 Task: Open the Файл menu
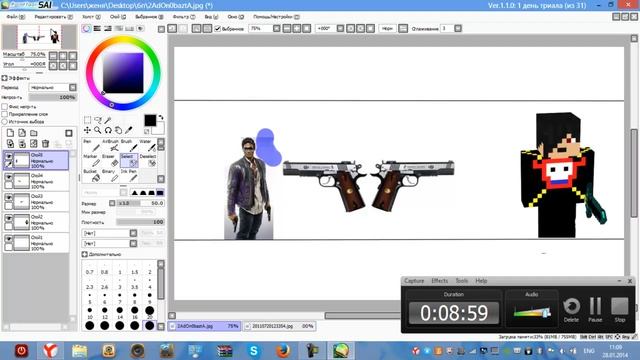(16, 17)
